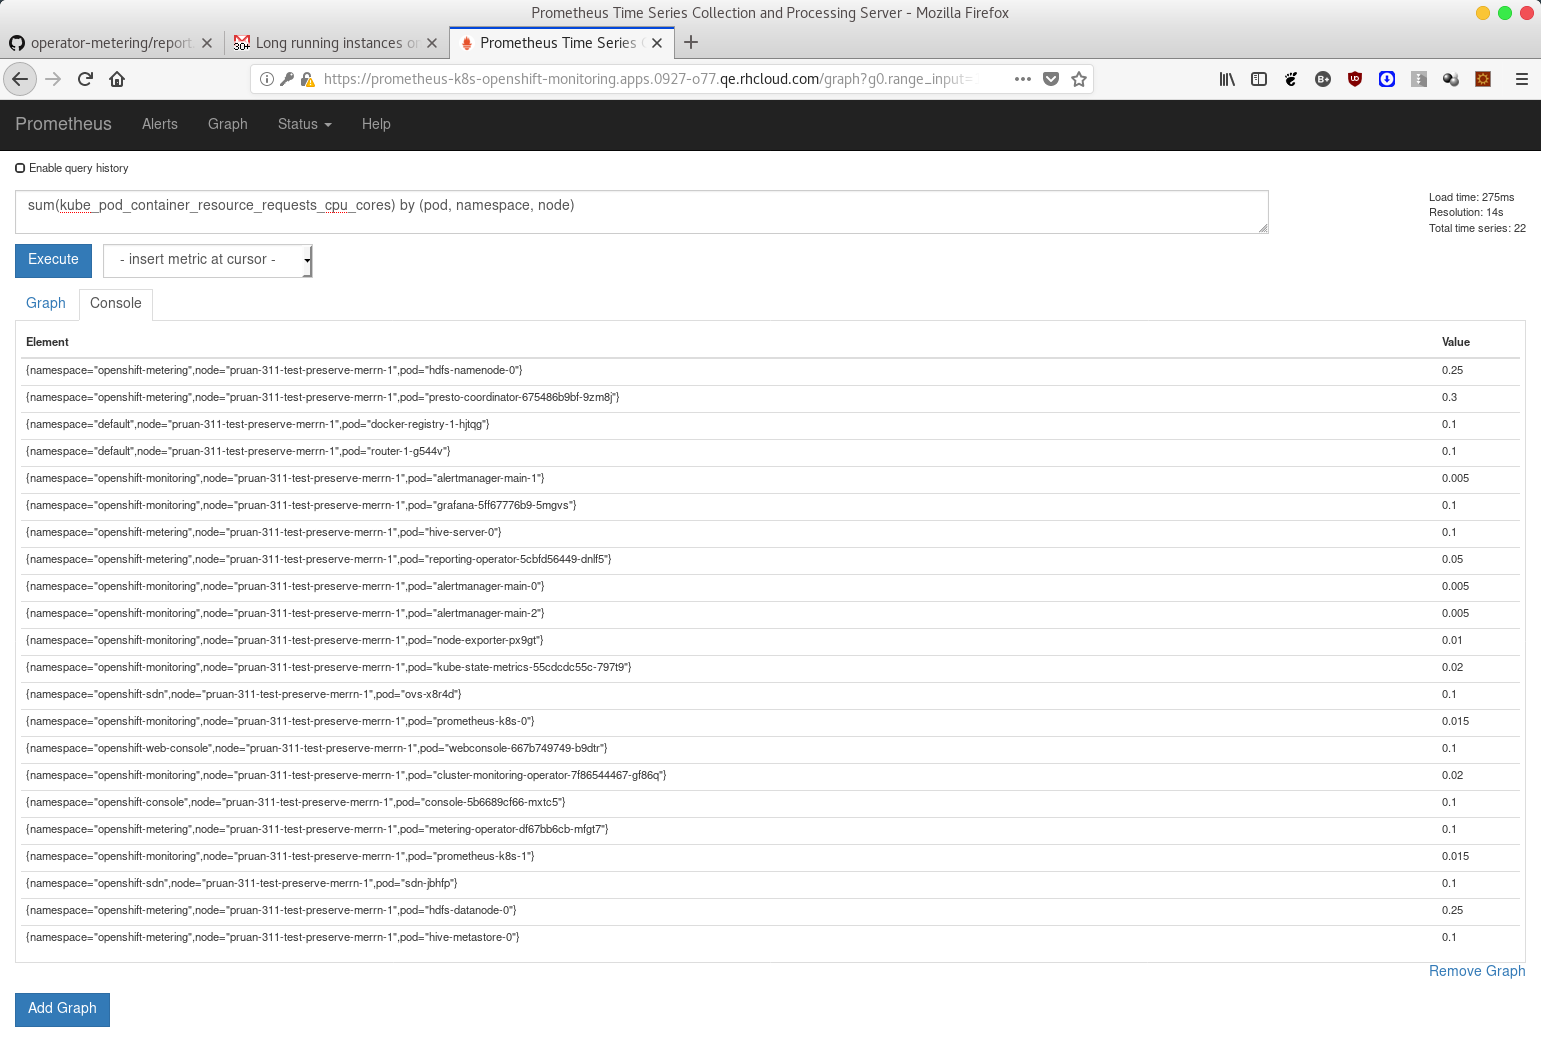Image resolution: width=1541 pixels, height=1046 pixels.
Task: Enable query history checkbox
Action: 20,168
